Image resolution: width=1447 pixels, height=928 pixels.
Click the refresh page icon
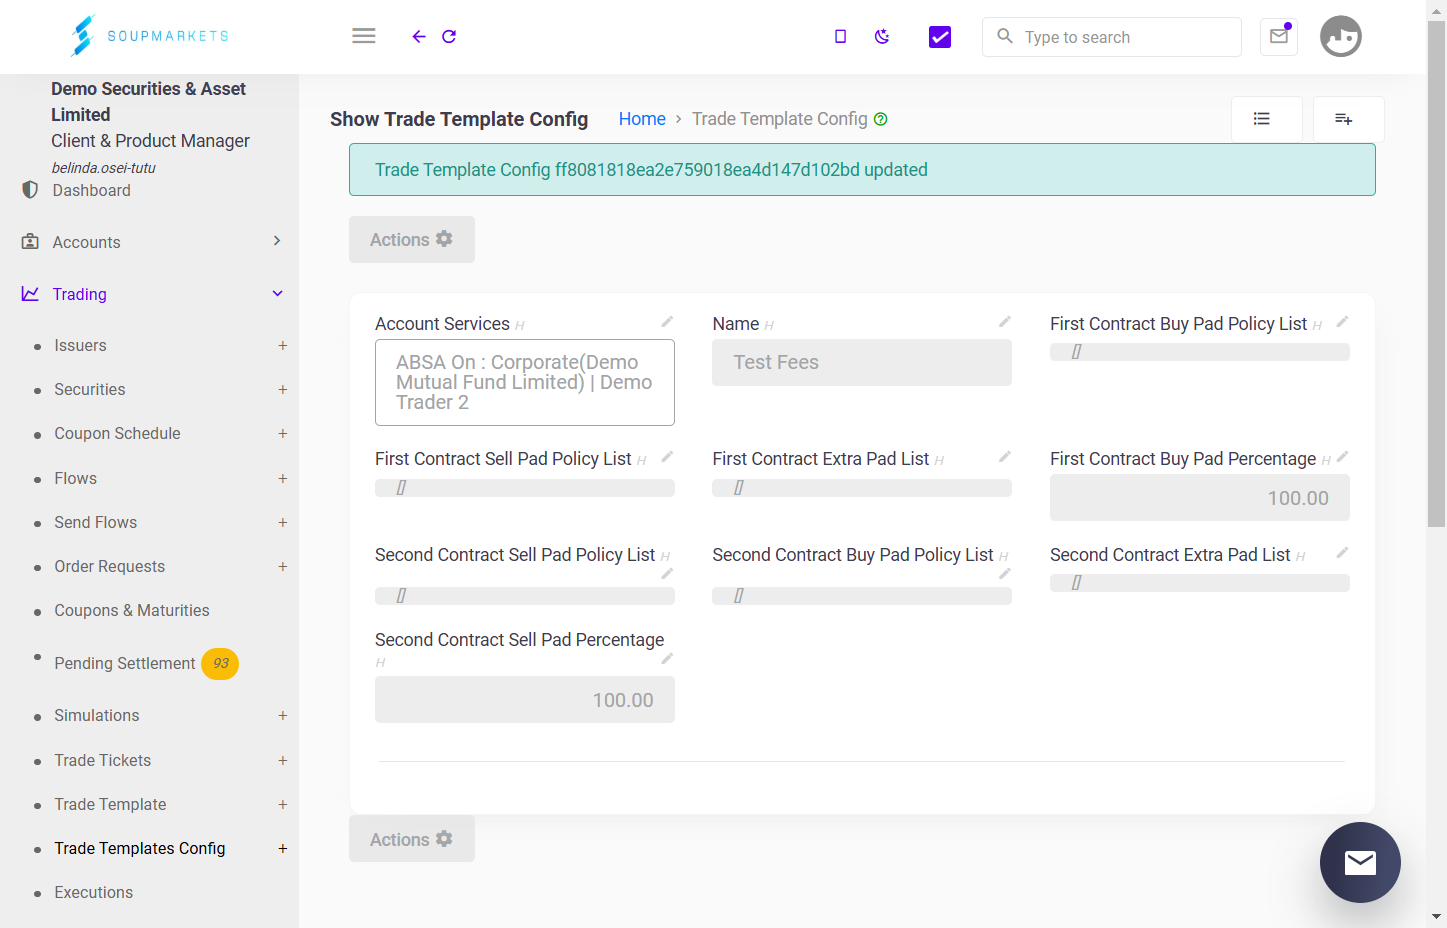point(449,36)
